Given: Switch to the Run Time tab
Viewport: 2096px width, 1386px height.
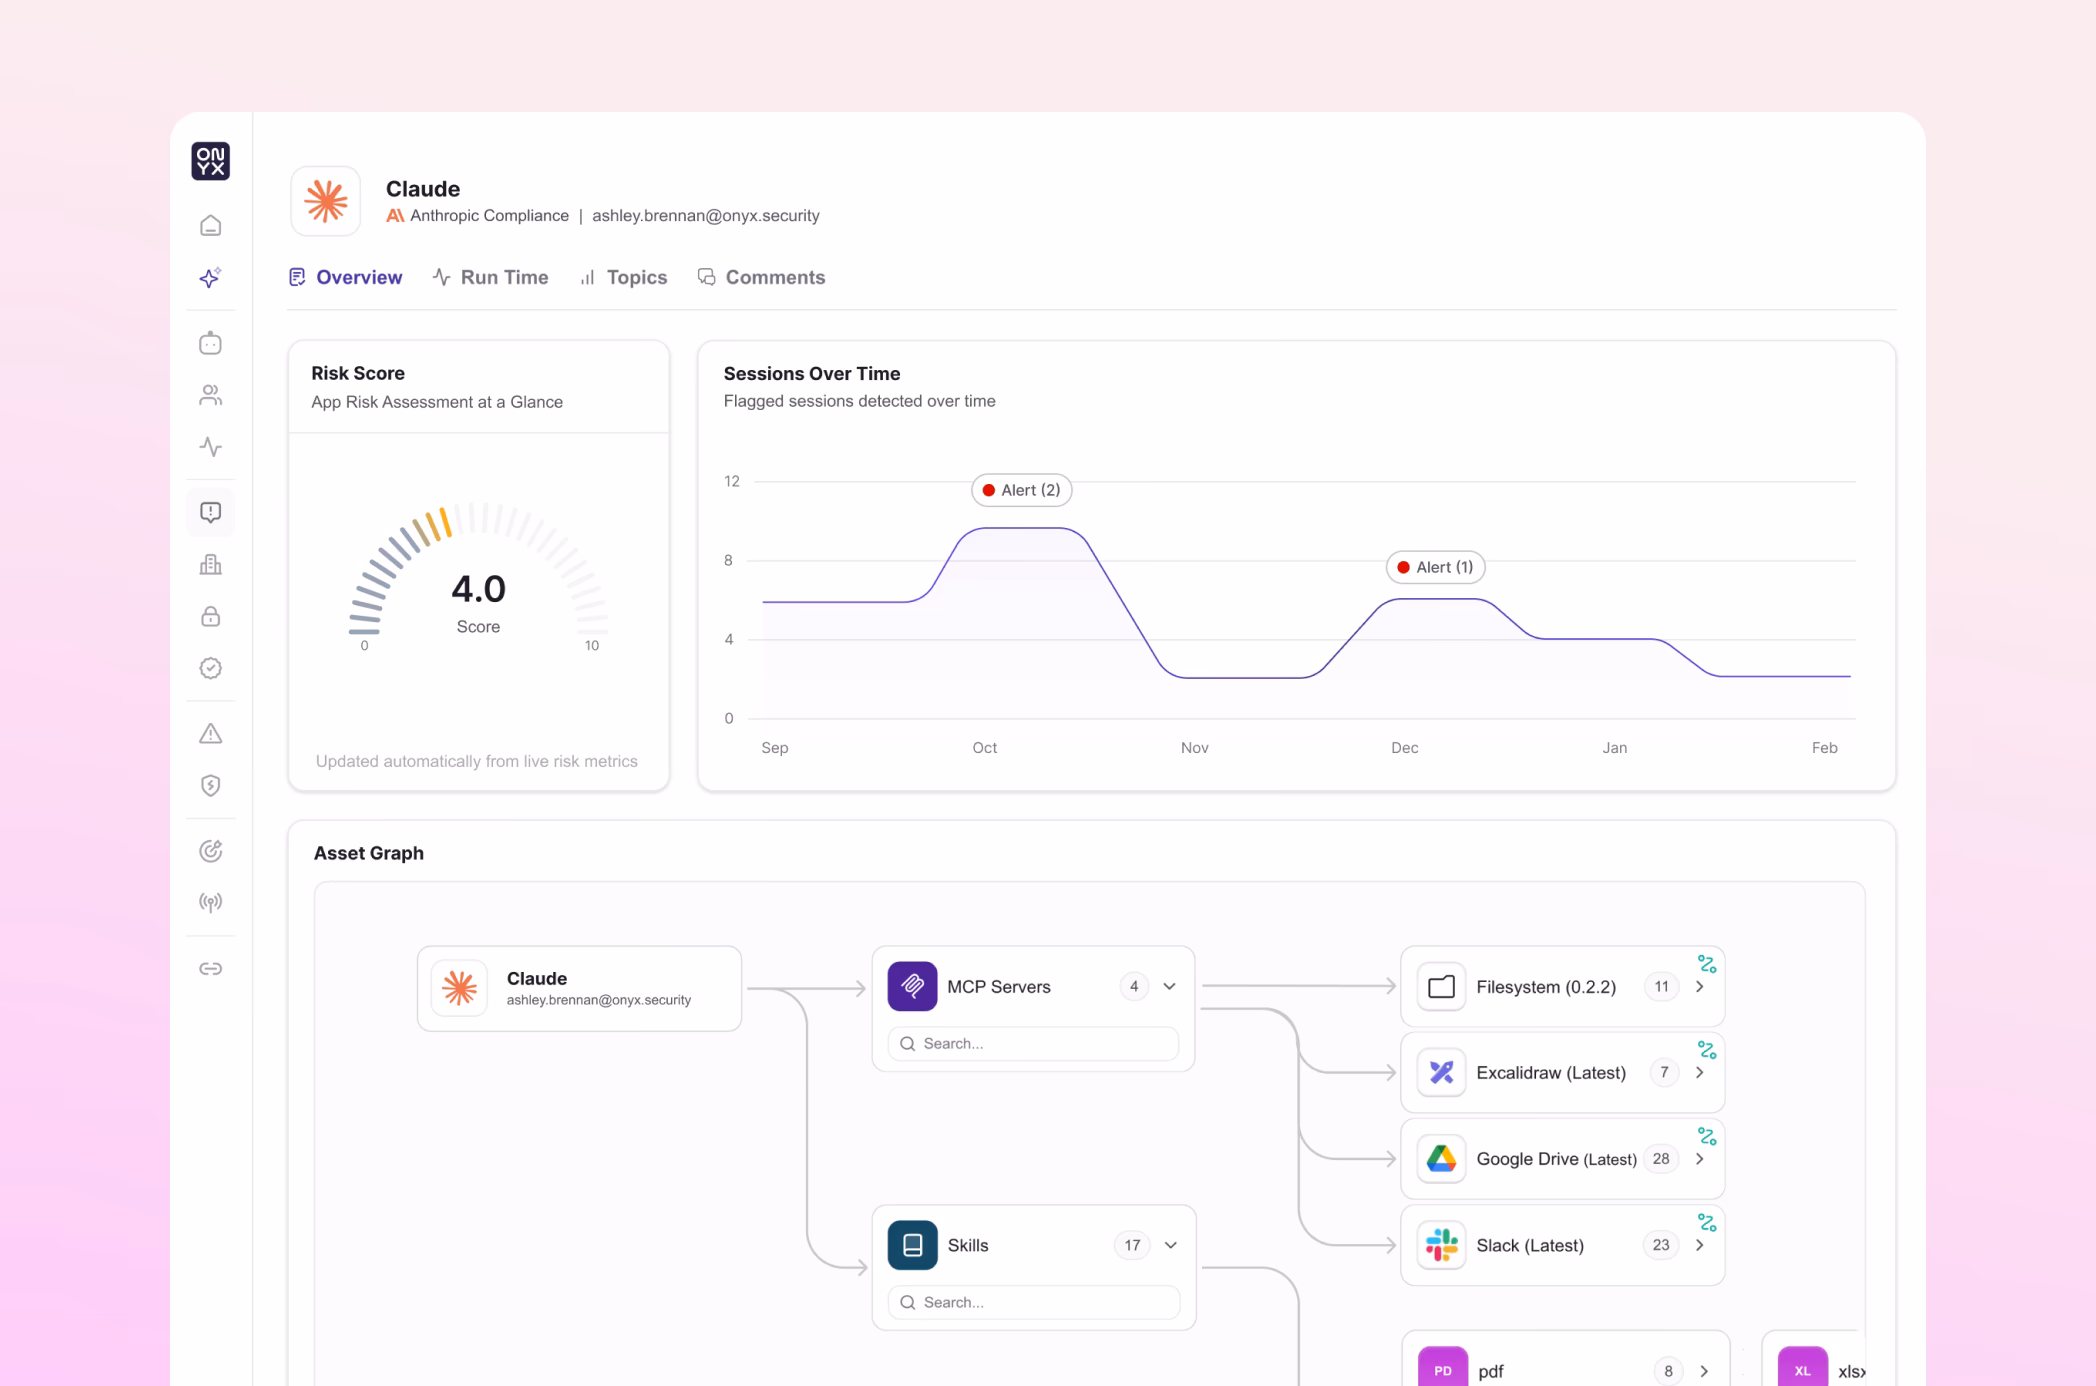Looking at the screenshot, I should point(491,277).
